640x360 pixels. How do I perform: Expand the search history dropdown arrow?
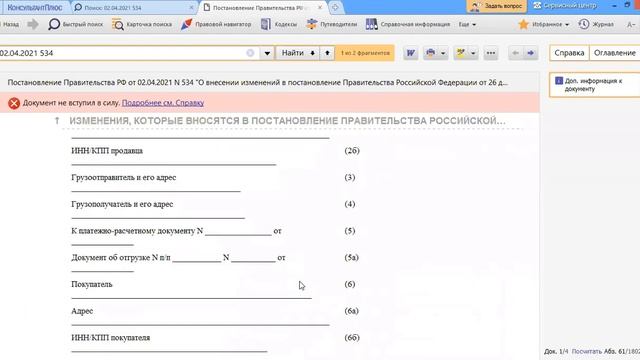(267, 53)
